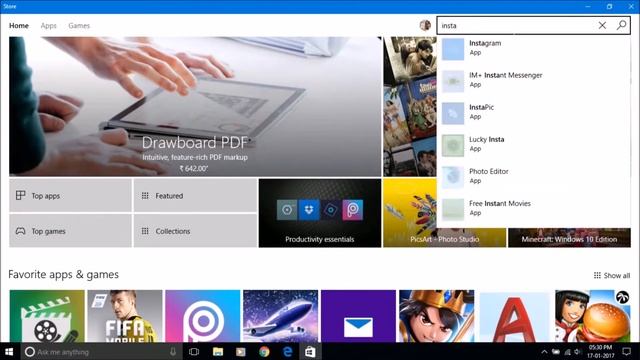Viewport: 640px width, 360px height.
Task: Open Task View on the taskbar
Action: 194,351
